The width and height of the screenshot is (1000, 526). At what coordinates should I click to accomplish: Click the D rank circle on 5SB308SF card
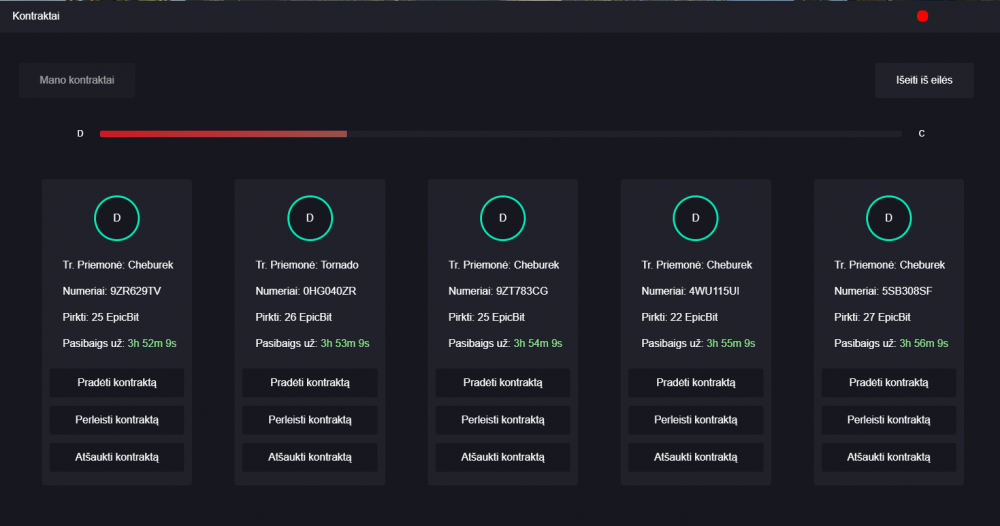(x=889, y=218)
